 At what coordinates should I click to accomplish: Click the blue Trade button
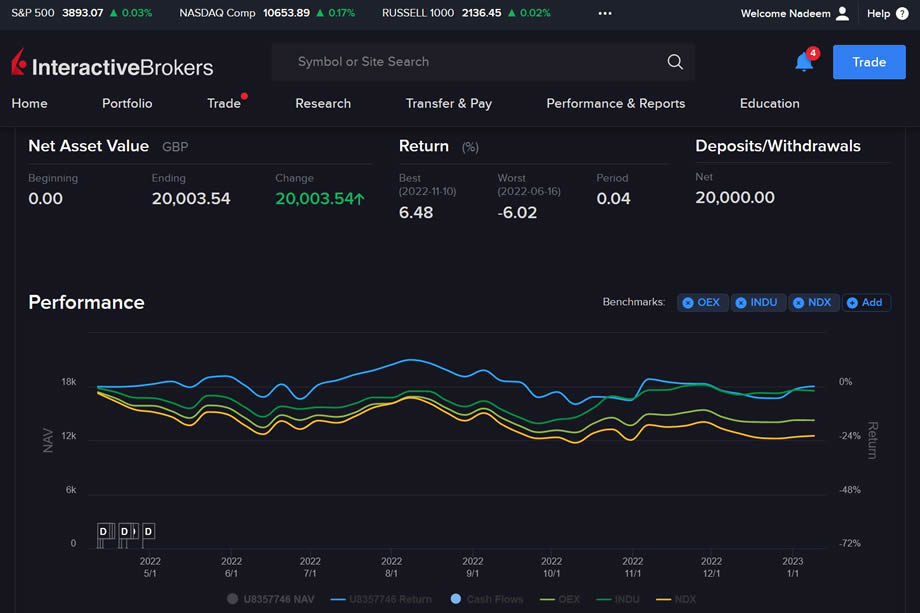[868, 62]
